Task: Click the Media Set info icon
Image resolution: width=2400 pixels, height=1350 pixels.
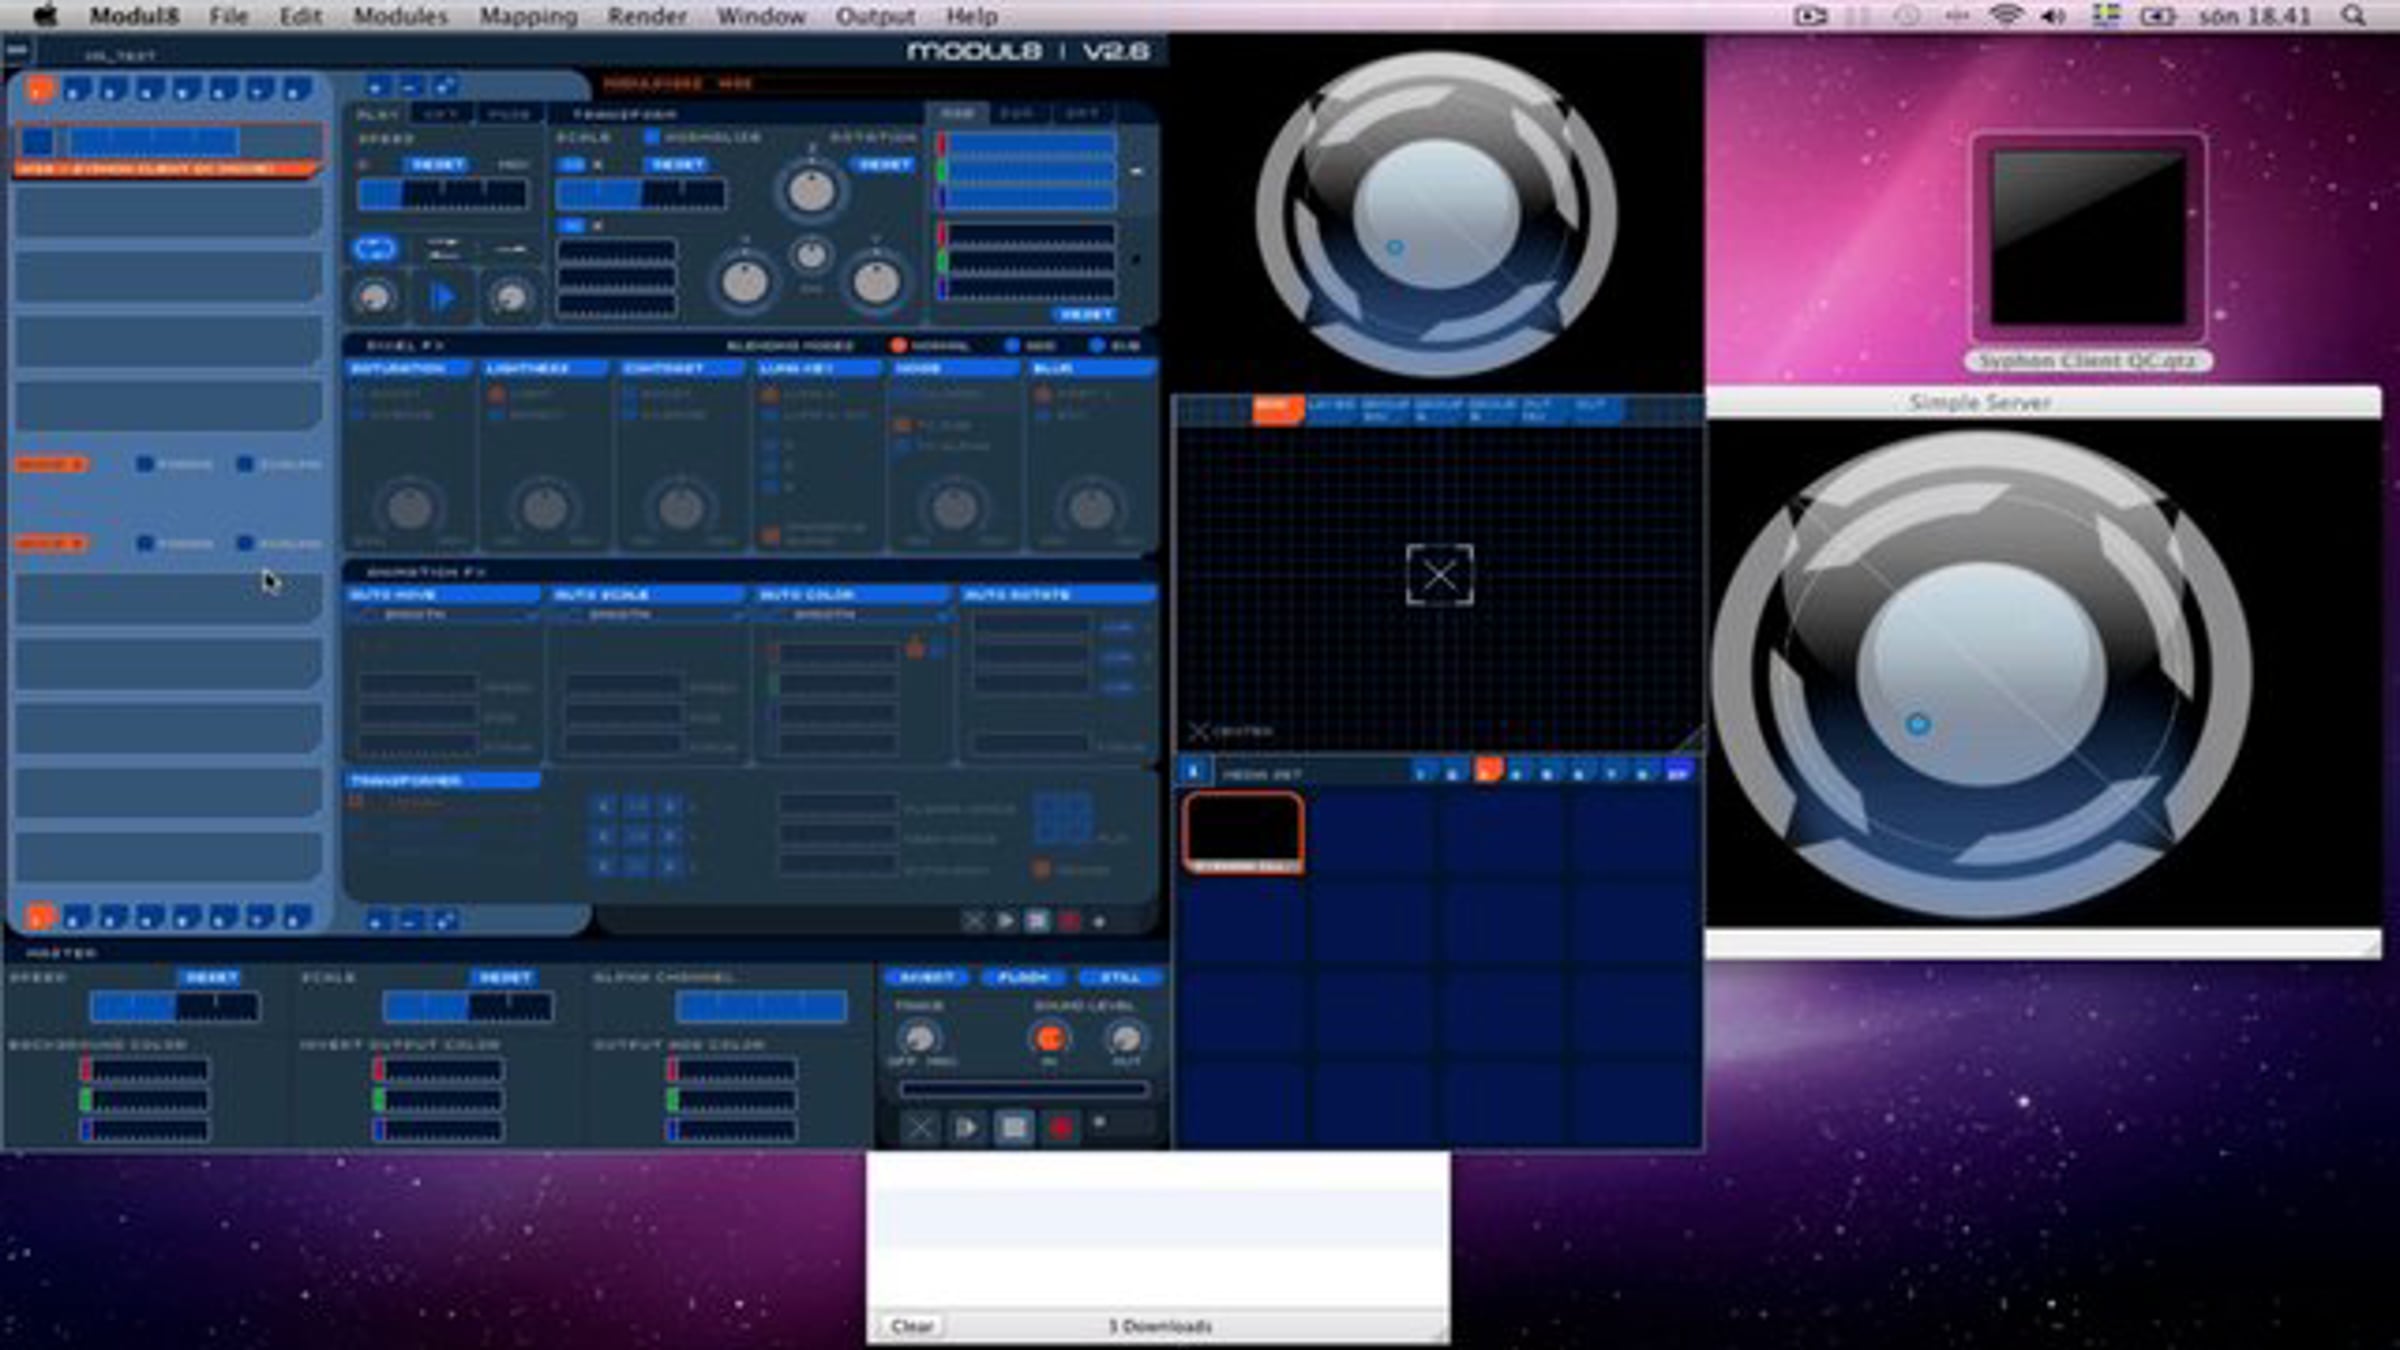Action: click(1193, 772)
